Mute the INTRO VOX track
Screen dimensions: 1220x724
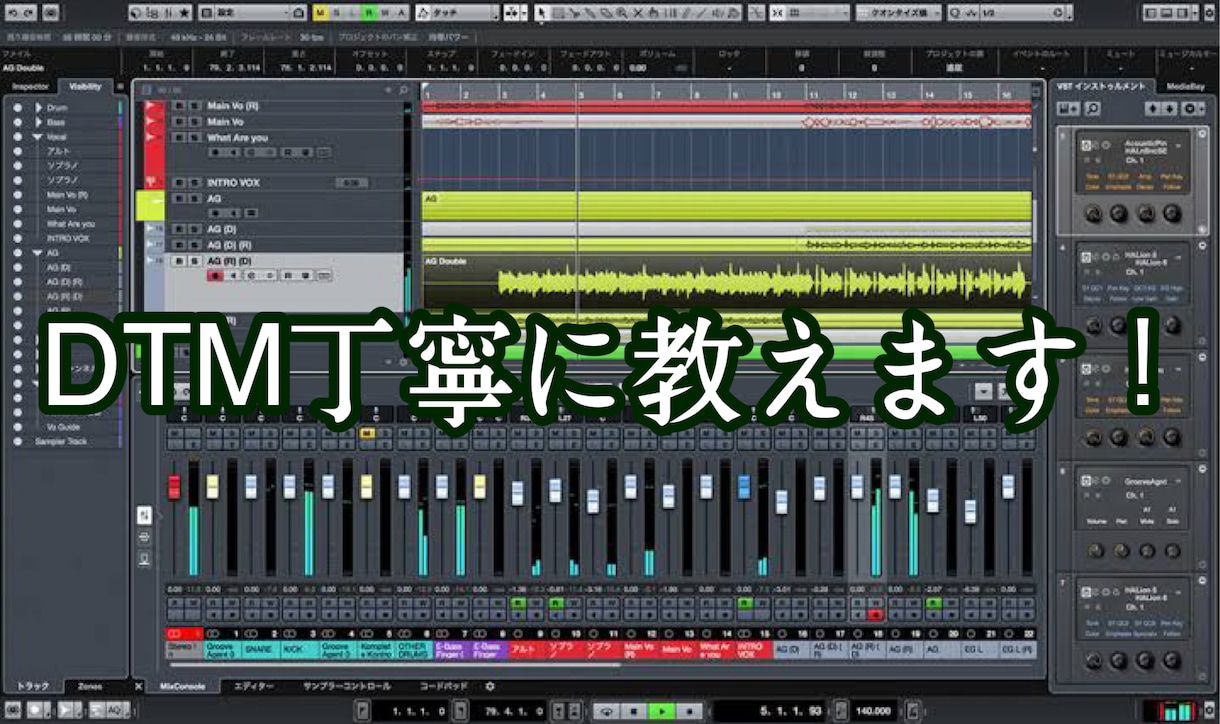coord(179,183)
